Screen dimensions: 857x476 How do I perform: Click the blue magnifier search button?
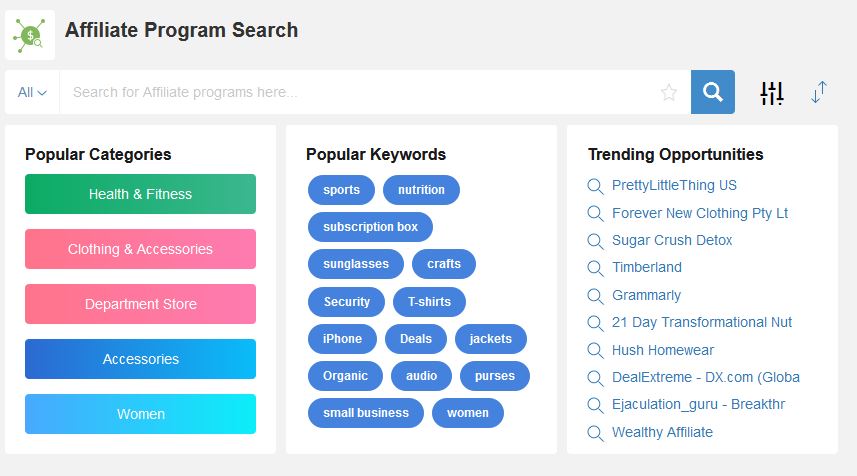(x=712, y=92)
